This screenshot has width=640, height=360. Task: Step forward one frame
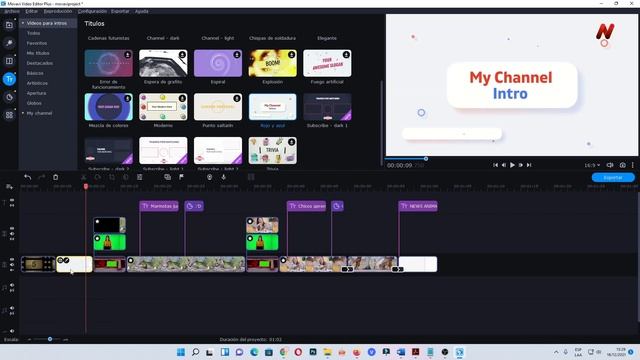[521, 165]
